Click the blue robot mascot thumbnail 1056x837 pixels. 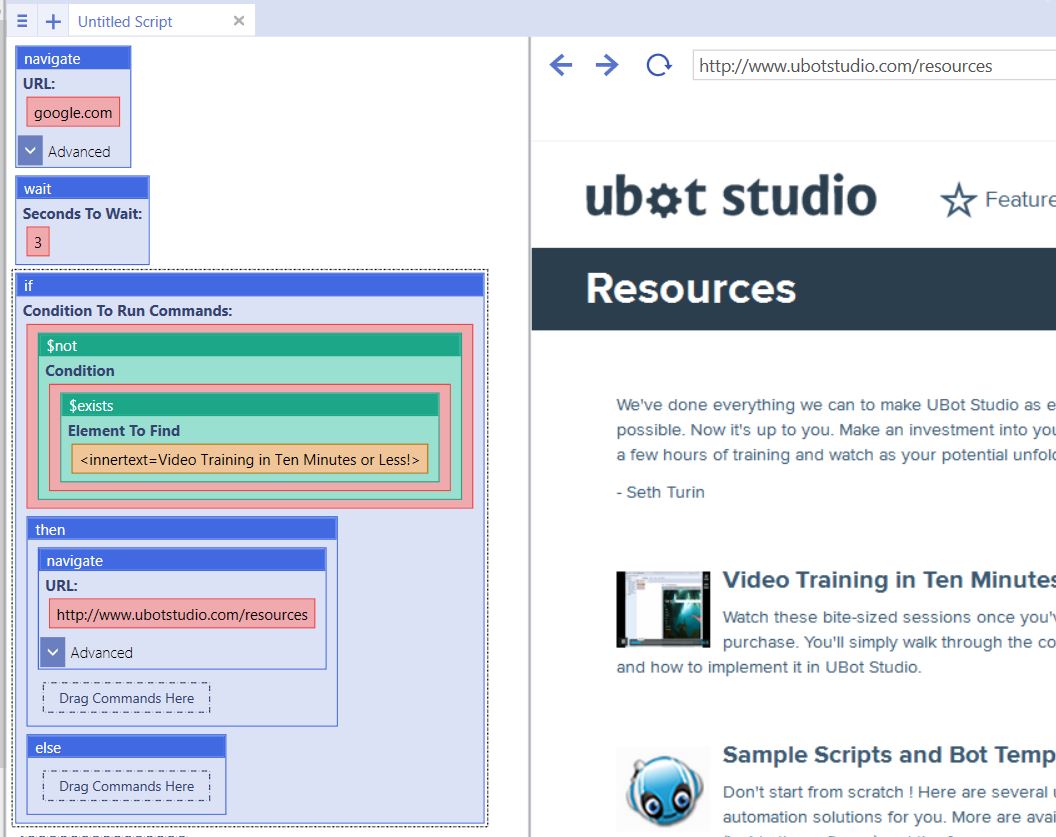pos(664,790)
